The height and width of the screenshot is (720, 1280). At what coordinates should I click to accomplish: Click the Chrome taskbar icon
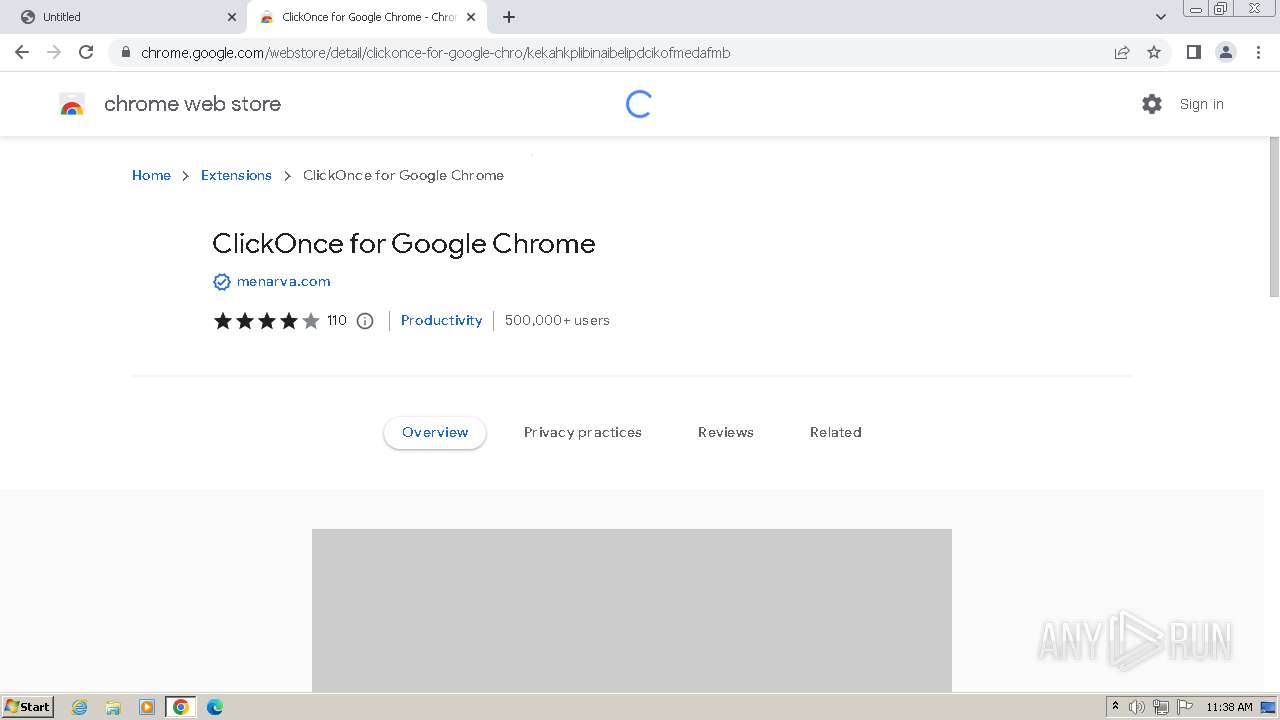(181, 707)
